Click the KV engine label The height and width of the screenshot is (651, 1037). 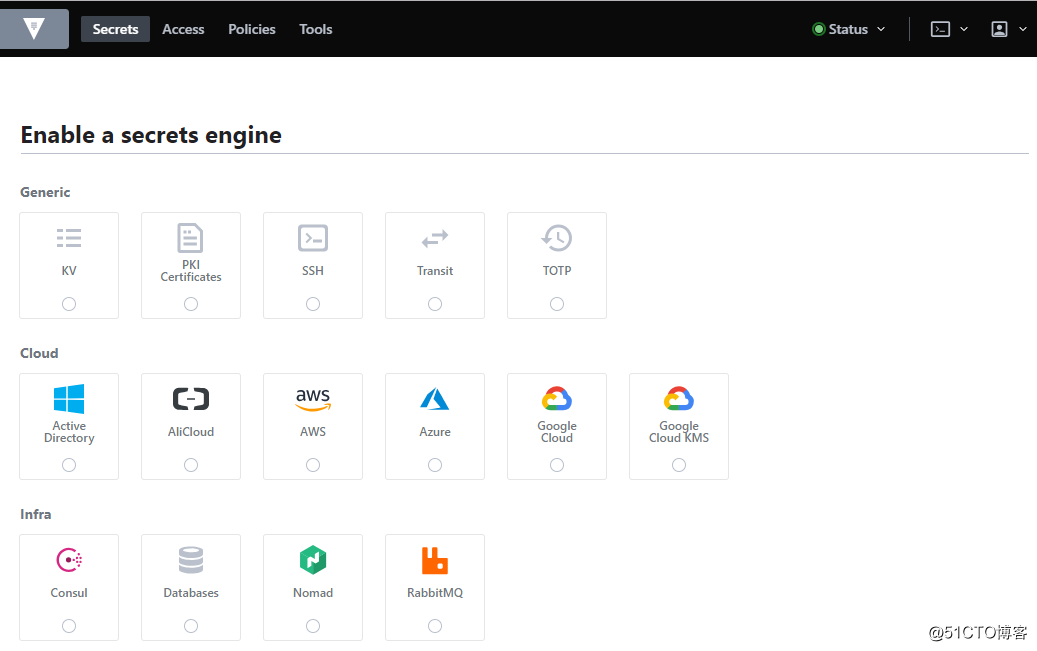coord(69,271)
